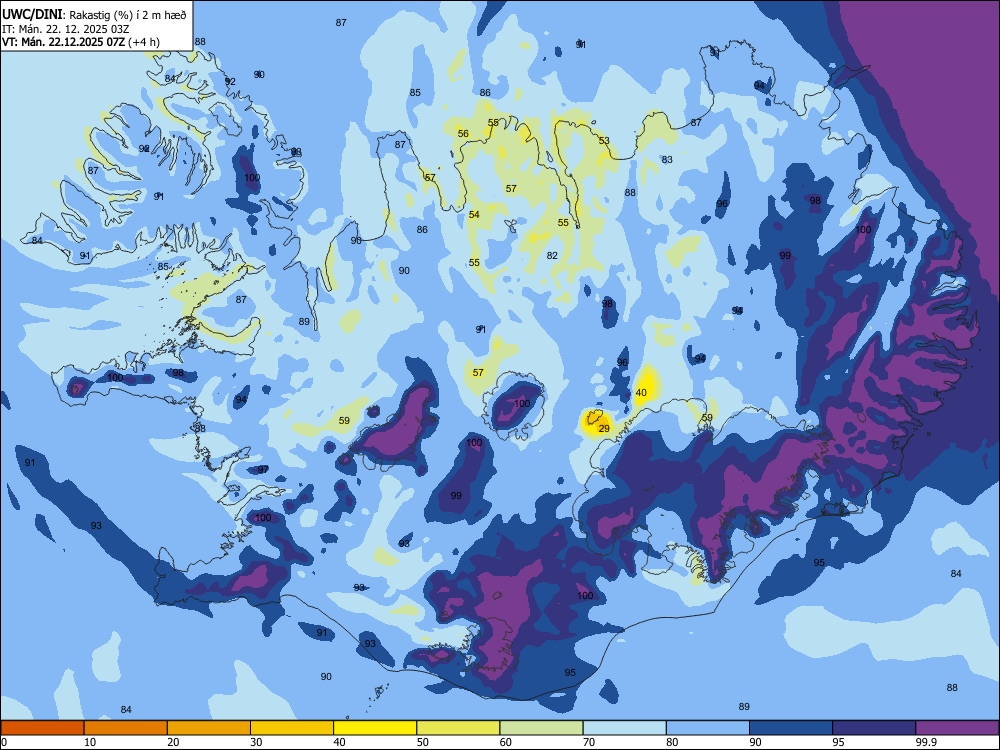Click the 70–80 pale blue legend swatch

click(624, 728)
